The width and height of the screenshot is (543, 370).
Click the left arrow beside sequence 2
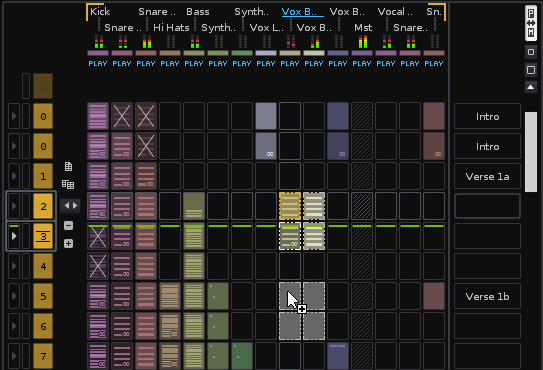pyautogui.click(x=66, y=206)
